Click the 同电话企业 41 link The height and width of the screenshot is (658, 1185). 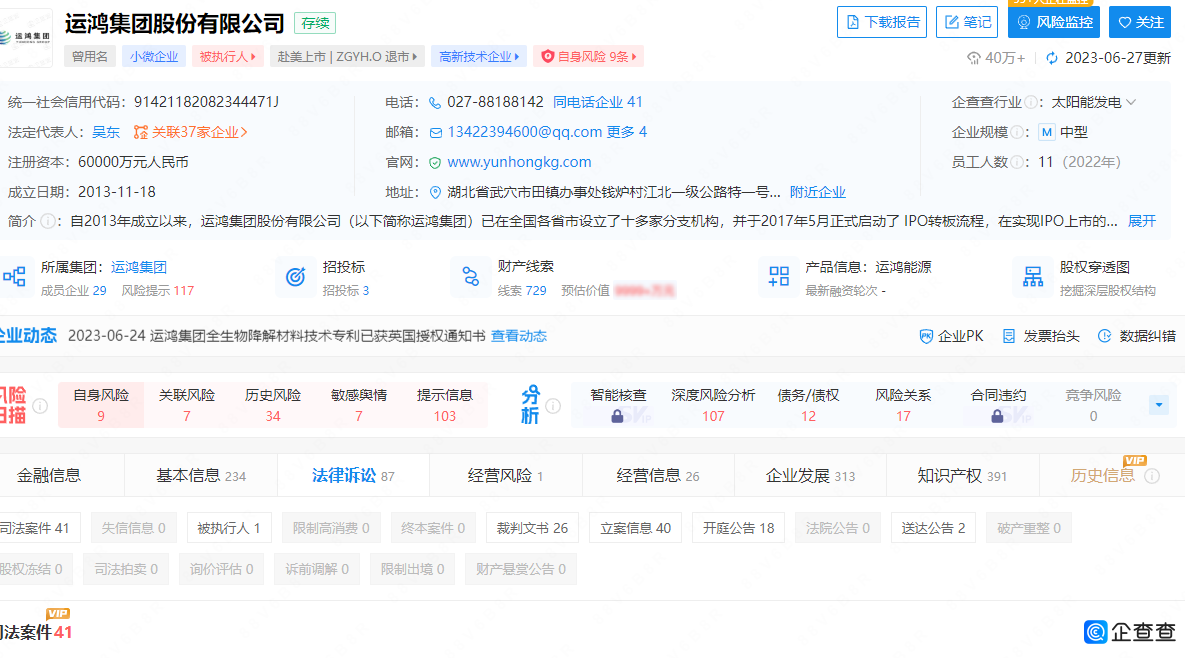tap(598, 103)
